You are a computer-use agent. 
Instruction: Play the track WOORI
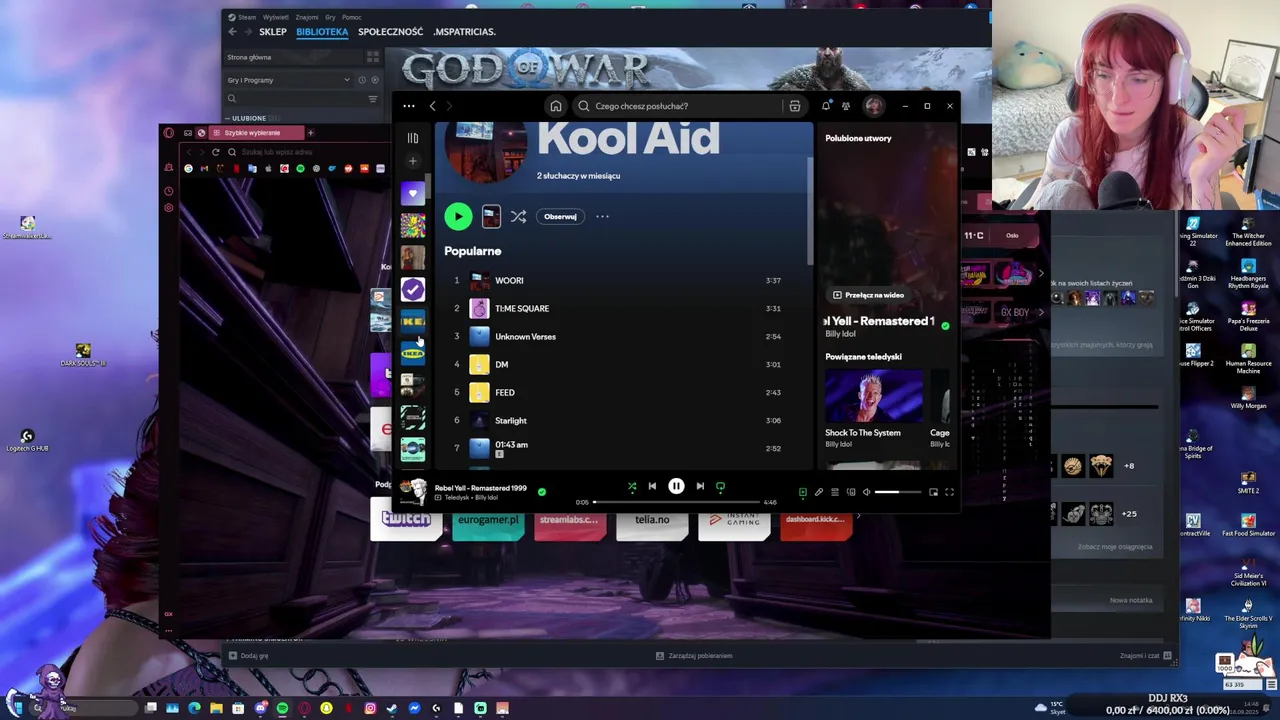(x=509, y=281)
